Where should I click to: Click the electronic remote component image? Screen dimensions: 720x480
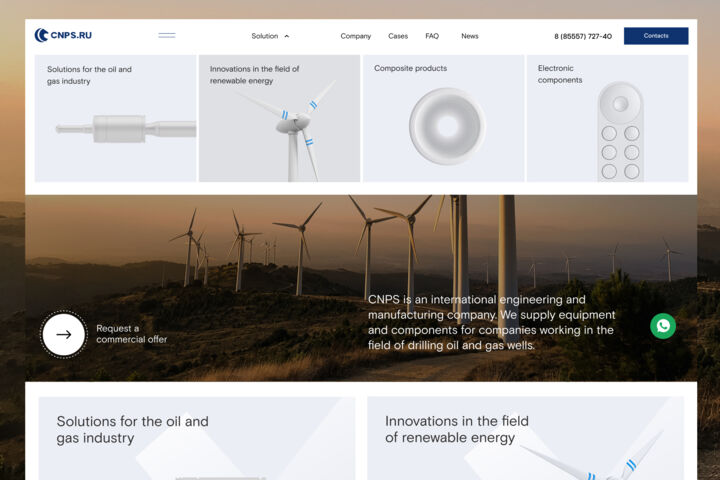click(621, 132)
